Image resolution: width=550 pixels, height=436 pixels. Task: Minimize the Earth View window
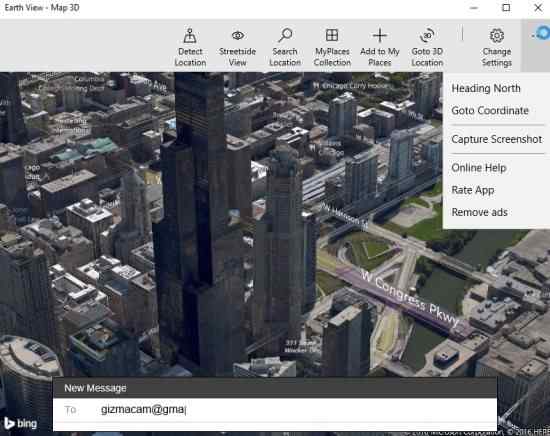(x=474, y=7)
